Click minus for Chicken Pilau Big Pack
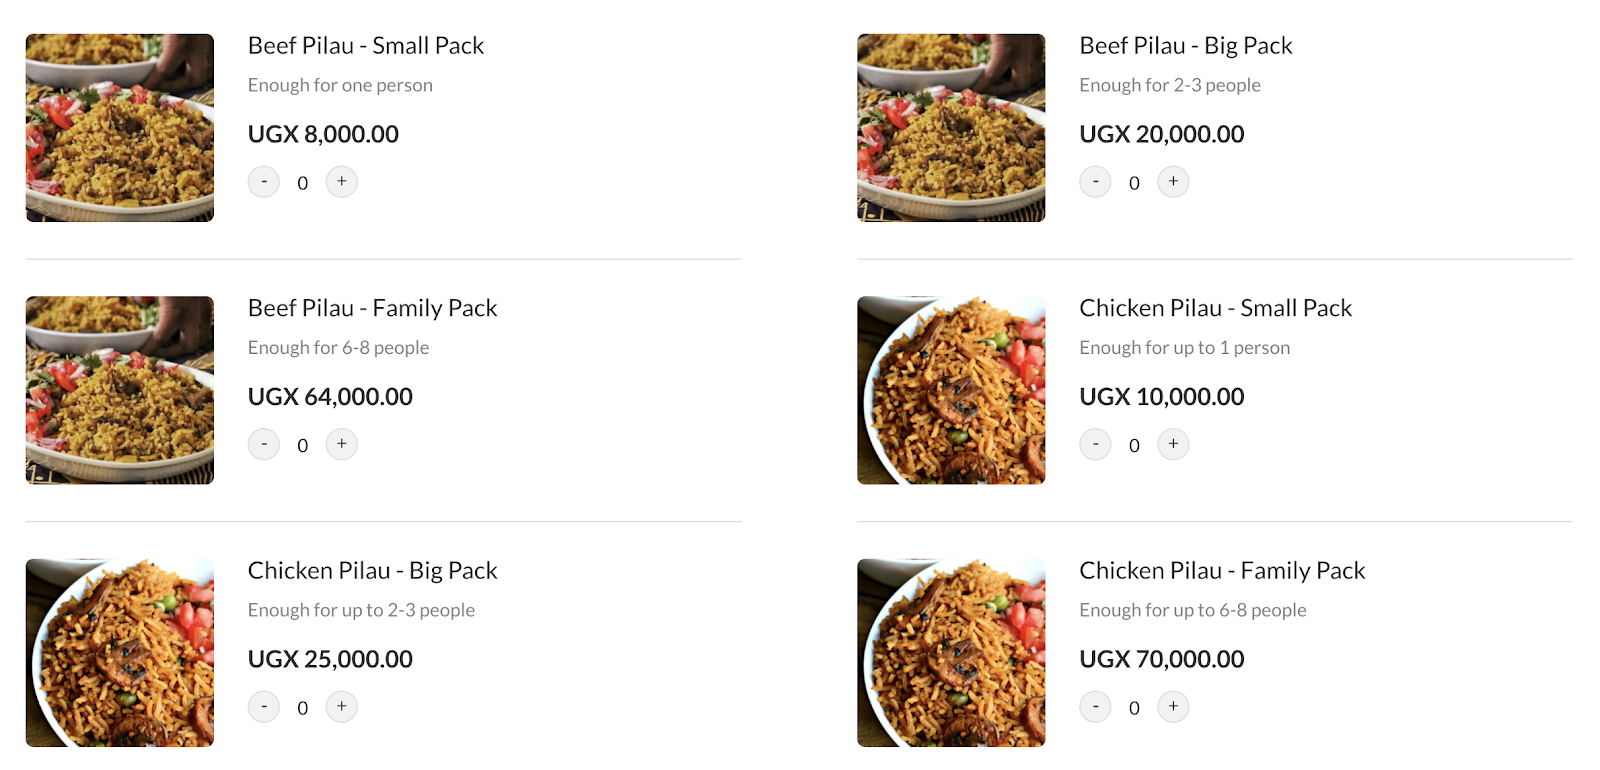The height and width of the screenshot is (770, 1600). (x=264, y=707)
